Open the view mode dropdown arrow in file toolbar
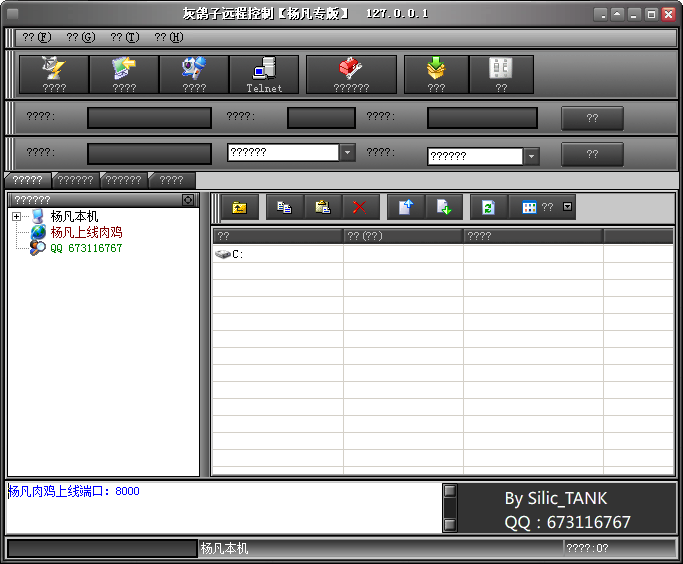683x564 pixels. point(568,207)
